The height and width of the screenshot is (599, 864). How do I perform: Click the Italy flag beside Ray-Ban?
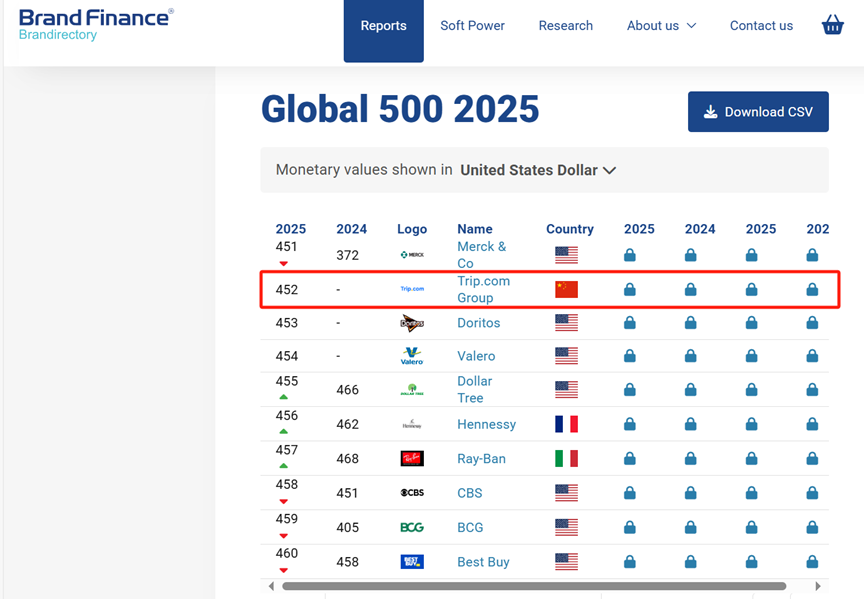click(566, 459)
